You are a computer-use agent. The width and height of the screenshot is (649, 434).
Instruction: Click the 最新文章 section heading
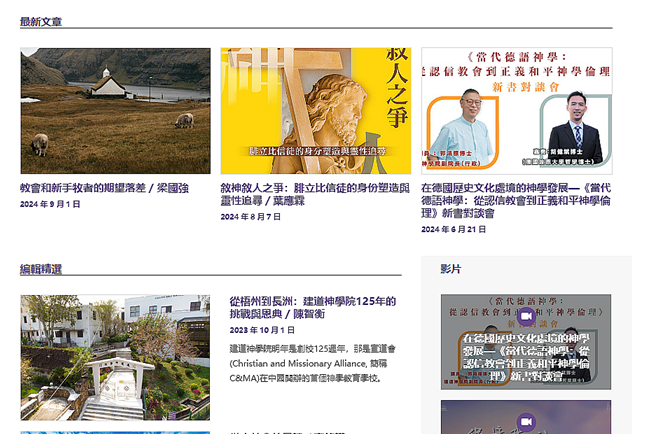coord(41,22)
